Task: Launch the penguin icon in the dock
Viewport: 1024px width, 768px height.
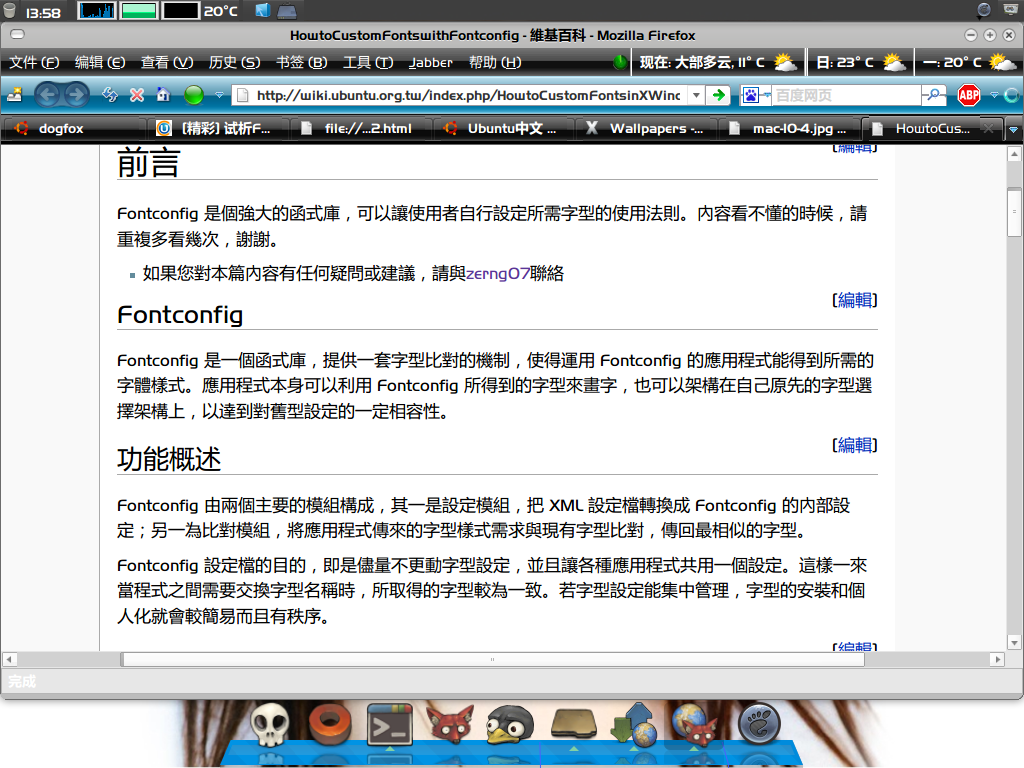Action: (x=510, y=725)
